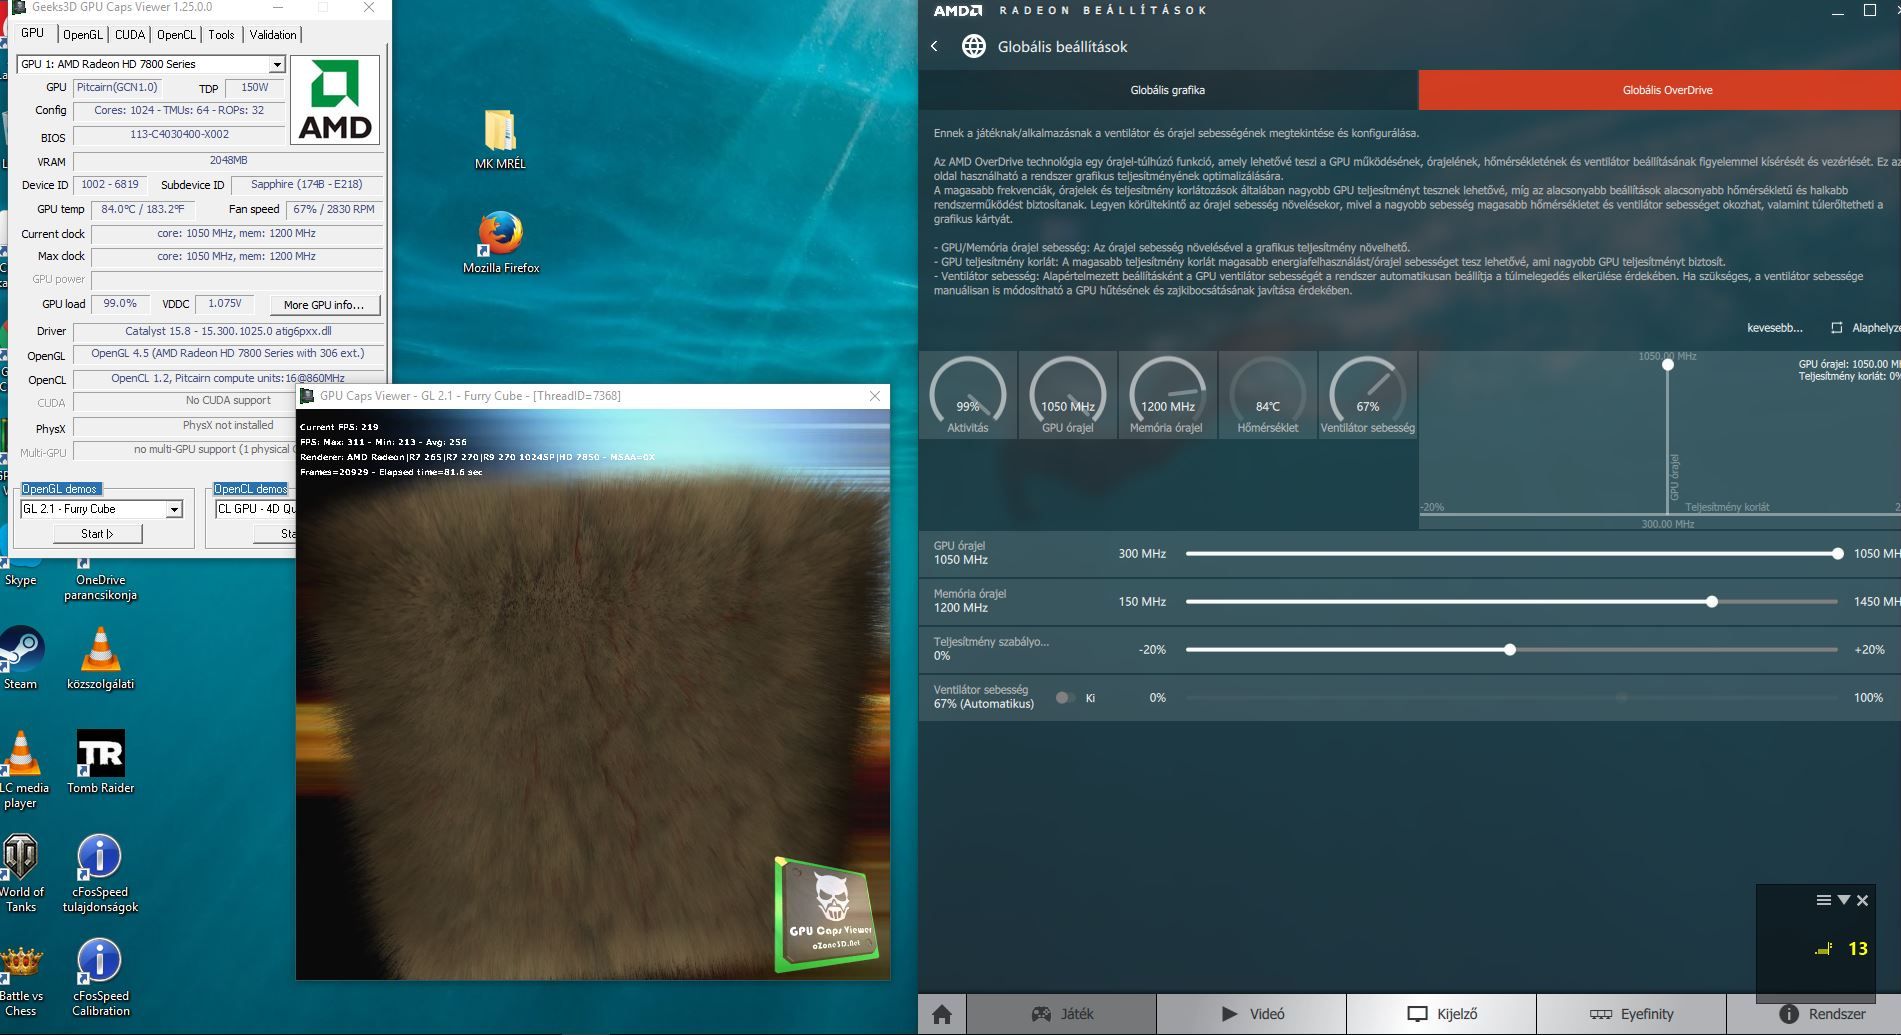1901x1035 pixels.
Task: Open the Kijelző section
Action: pos(1442,1014)
